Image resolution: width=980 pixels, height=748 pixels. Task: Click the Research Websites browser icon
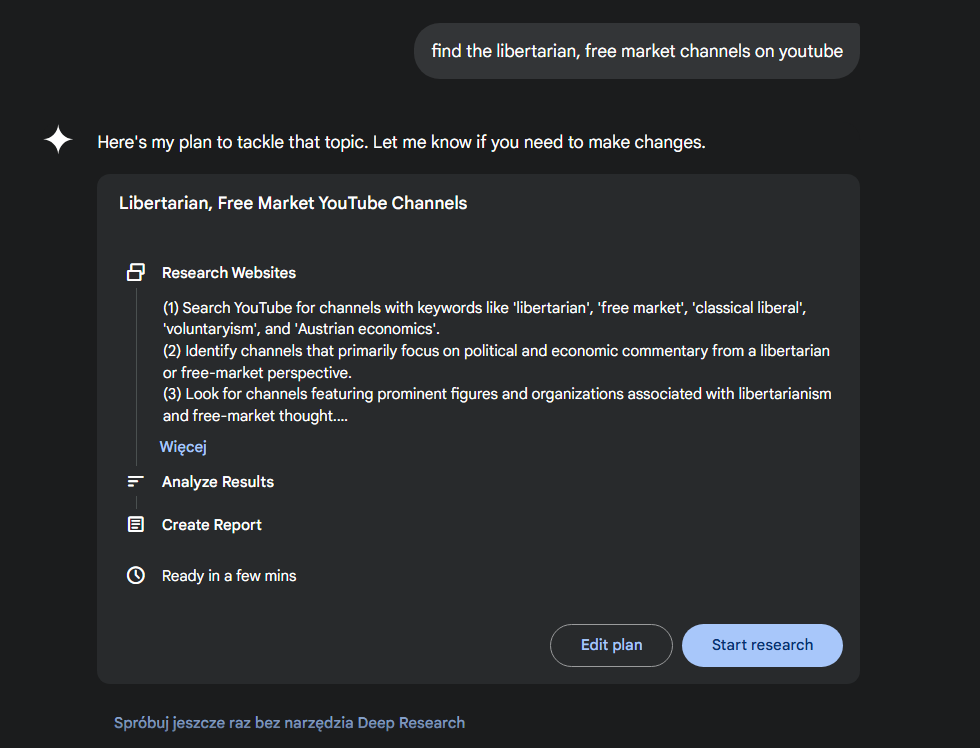click(136, 272)
